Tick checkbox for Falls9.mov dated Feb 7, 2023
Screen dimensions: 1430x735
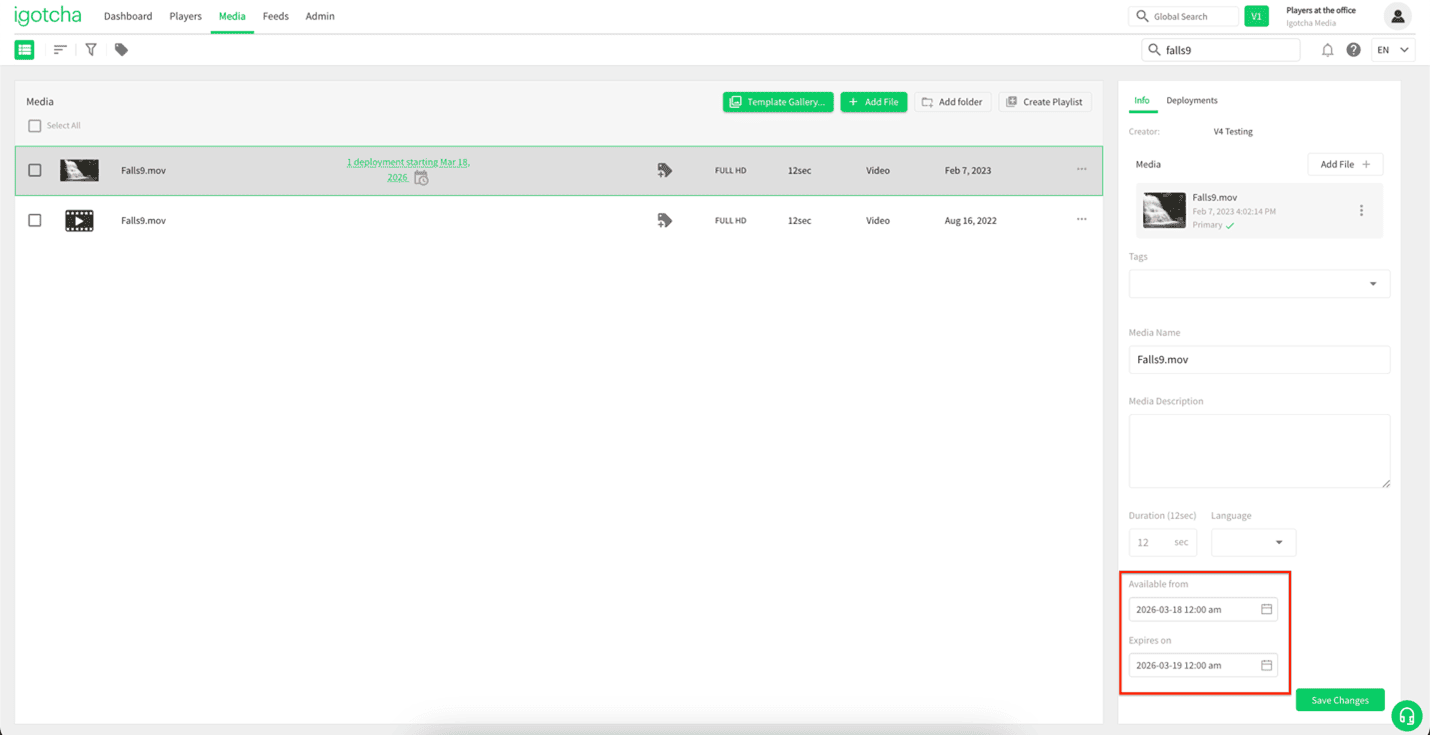click(35, 171)
